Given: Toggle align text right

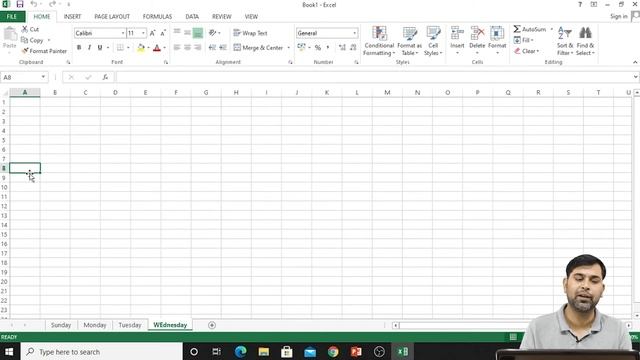Looking at the screenshot, I should coord(198,48).
